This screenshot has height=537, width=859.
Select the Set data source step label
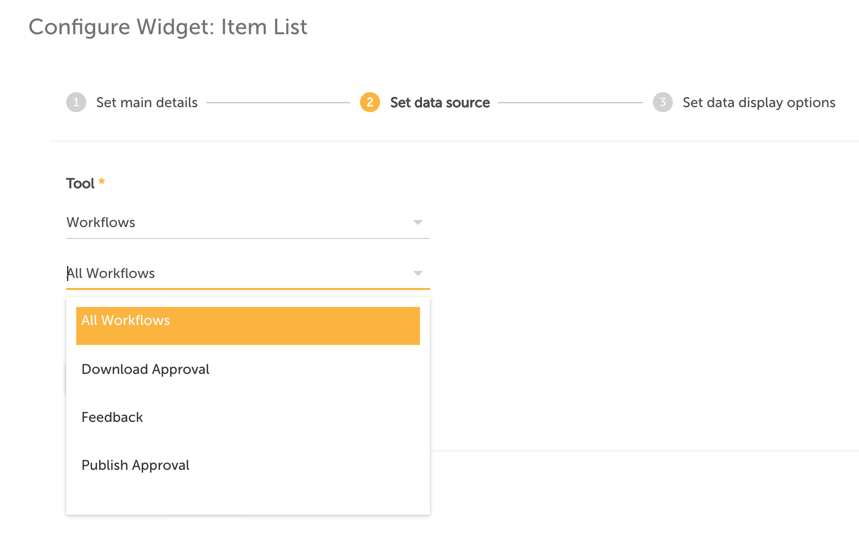[x=440, y=102]
